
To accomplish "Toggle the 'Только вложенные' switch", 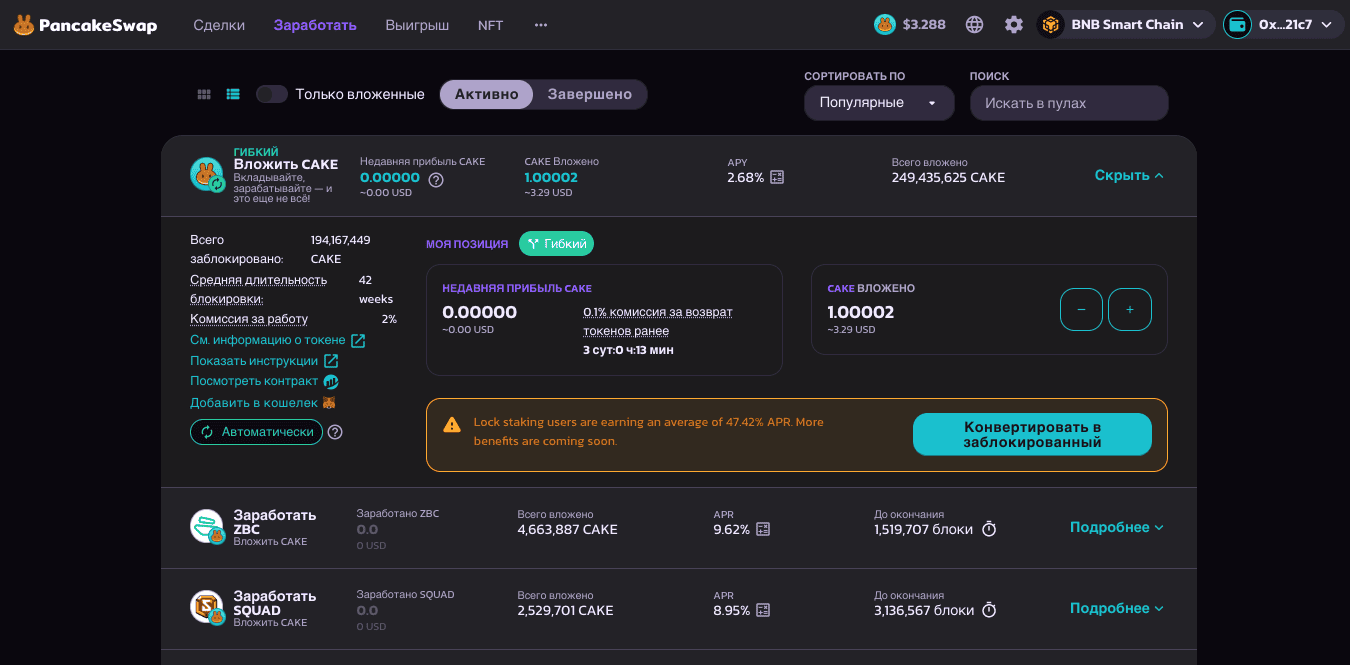I will 272,94.
